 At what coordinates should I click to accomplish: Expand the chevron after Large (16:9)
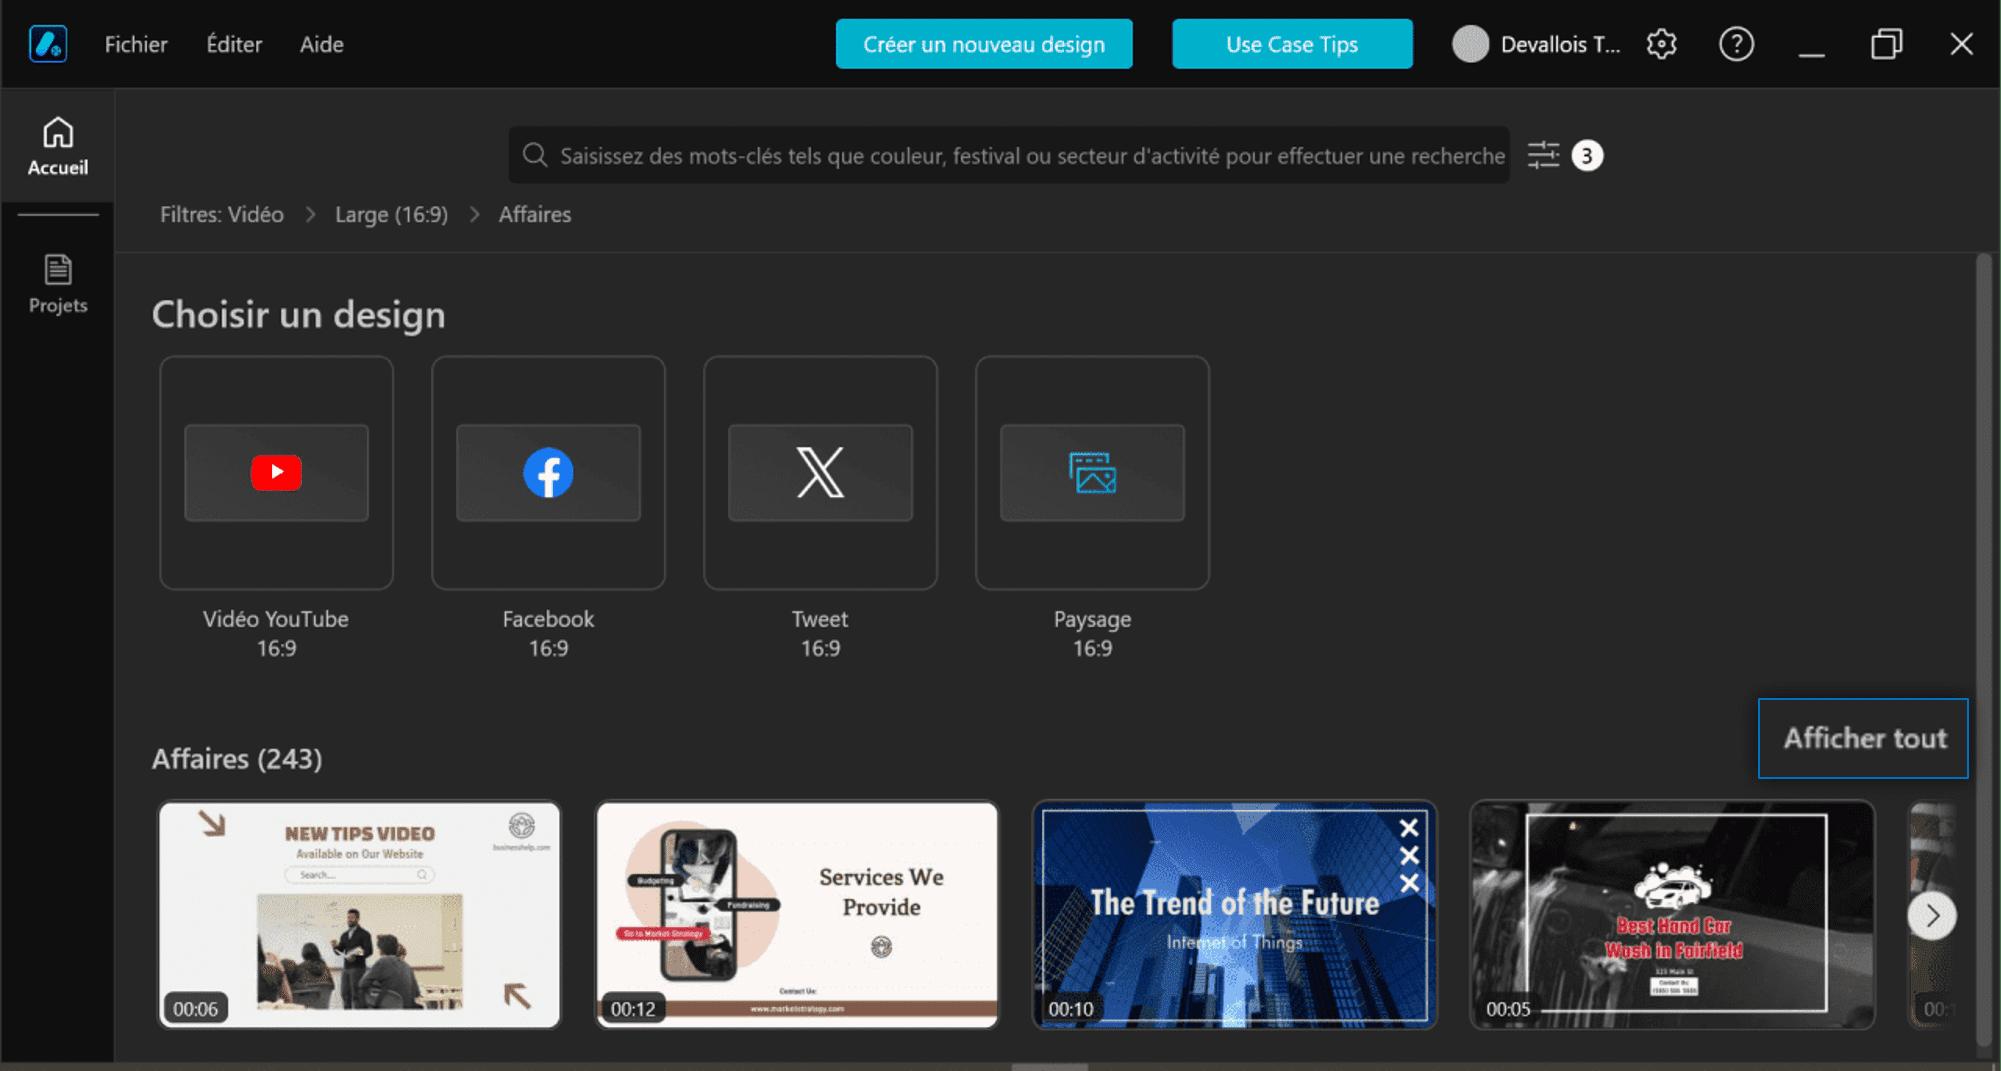pos(474,215)
